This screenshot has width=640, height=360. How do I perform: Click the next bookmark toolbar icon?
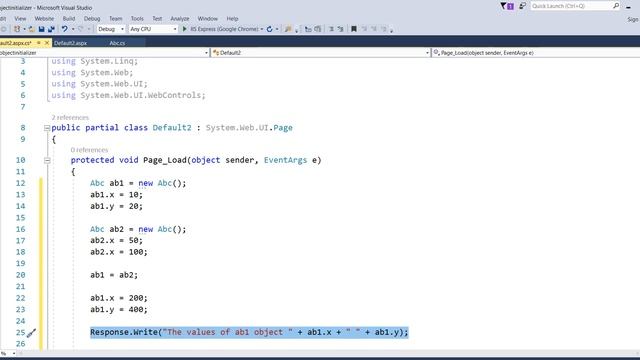point(374,29)
